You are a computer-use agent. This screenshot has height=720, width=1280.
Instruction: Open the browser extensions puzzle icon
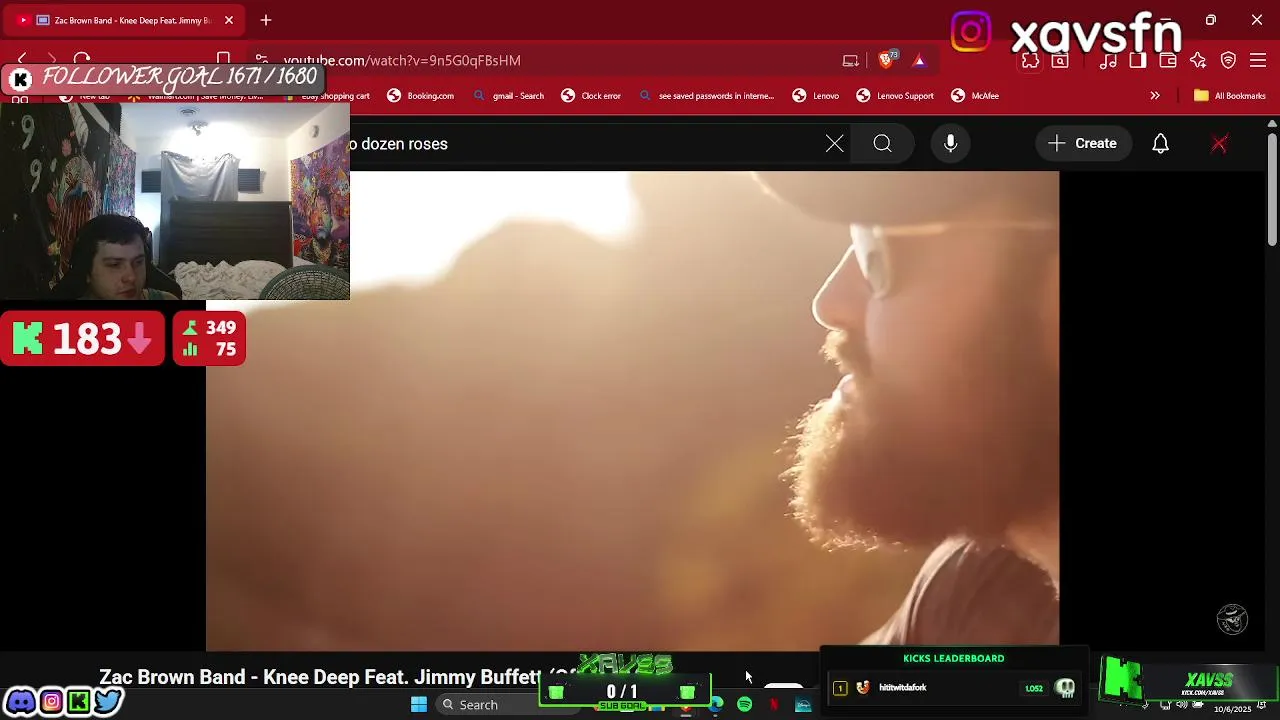click(x=1030, y=61)
